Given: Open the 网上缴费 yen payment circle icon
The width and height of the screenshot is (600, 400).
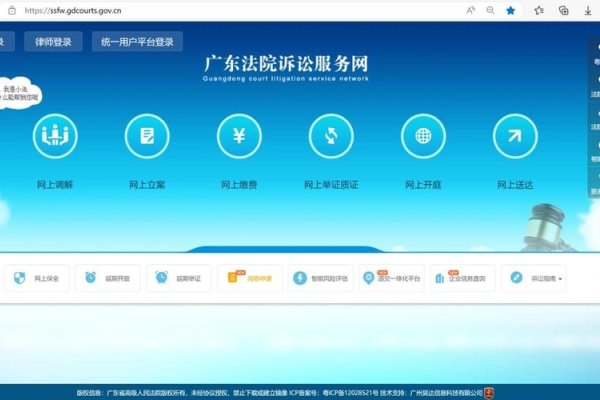Looking at the screenshot, I should pyautogui.click(x=239, y=136).
